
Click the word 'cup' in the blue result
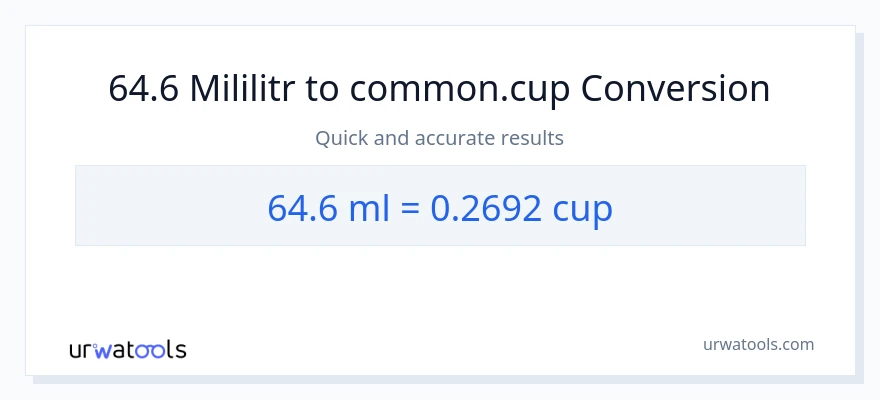[583, 207]
